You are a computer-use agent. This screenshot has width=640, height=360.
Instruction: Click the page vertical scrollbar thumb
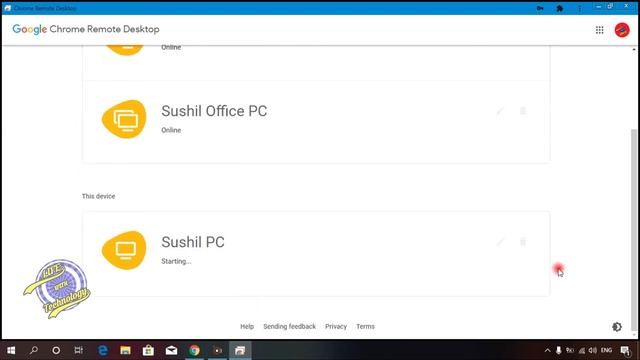(x=633, y=229)
